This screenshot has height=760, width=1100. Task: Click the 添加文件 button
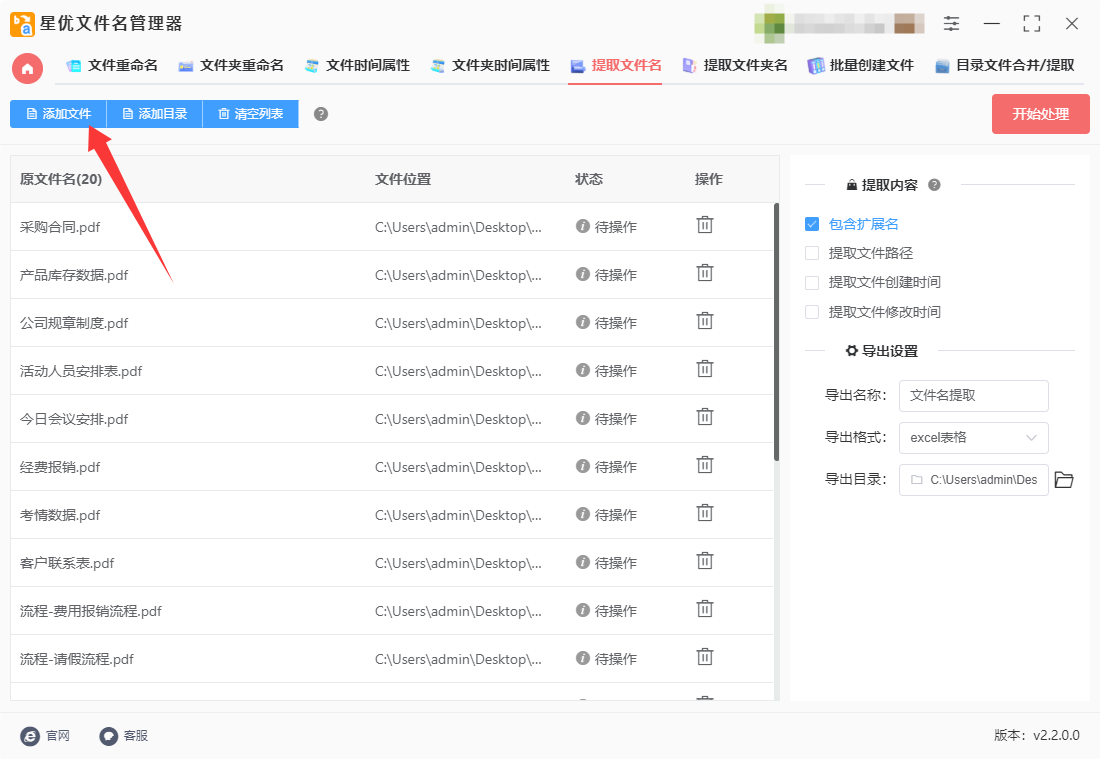pyautogui.click(x=58, y=114)
